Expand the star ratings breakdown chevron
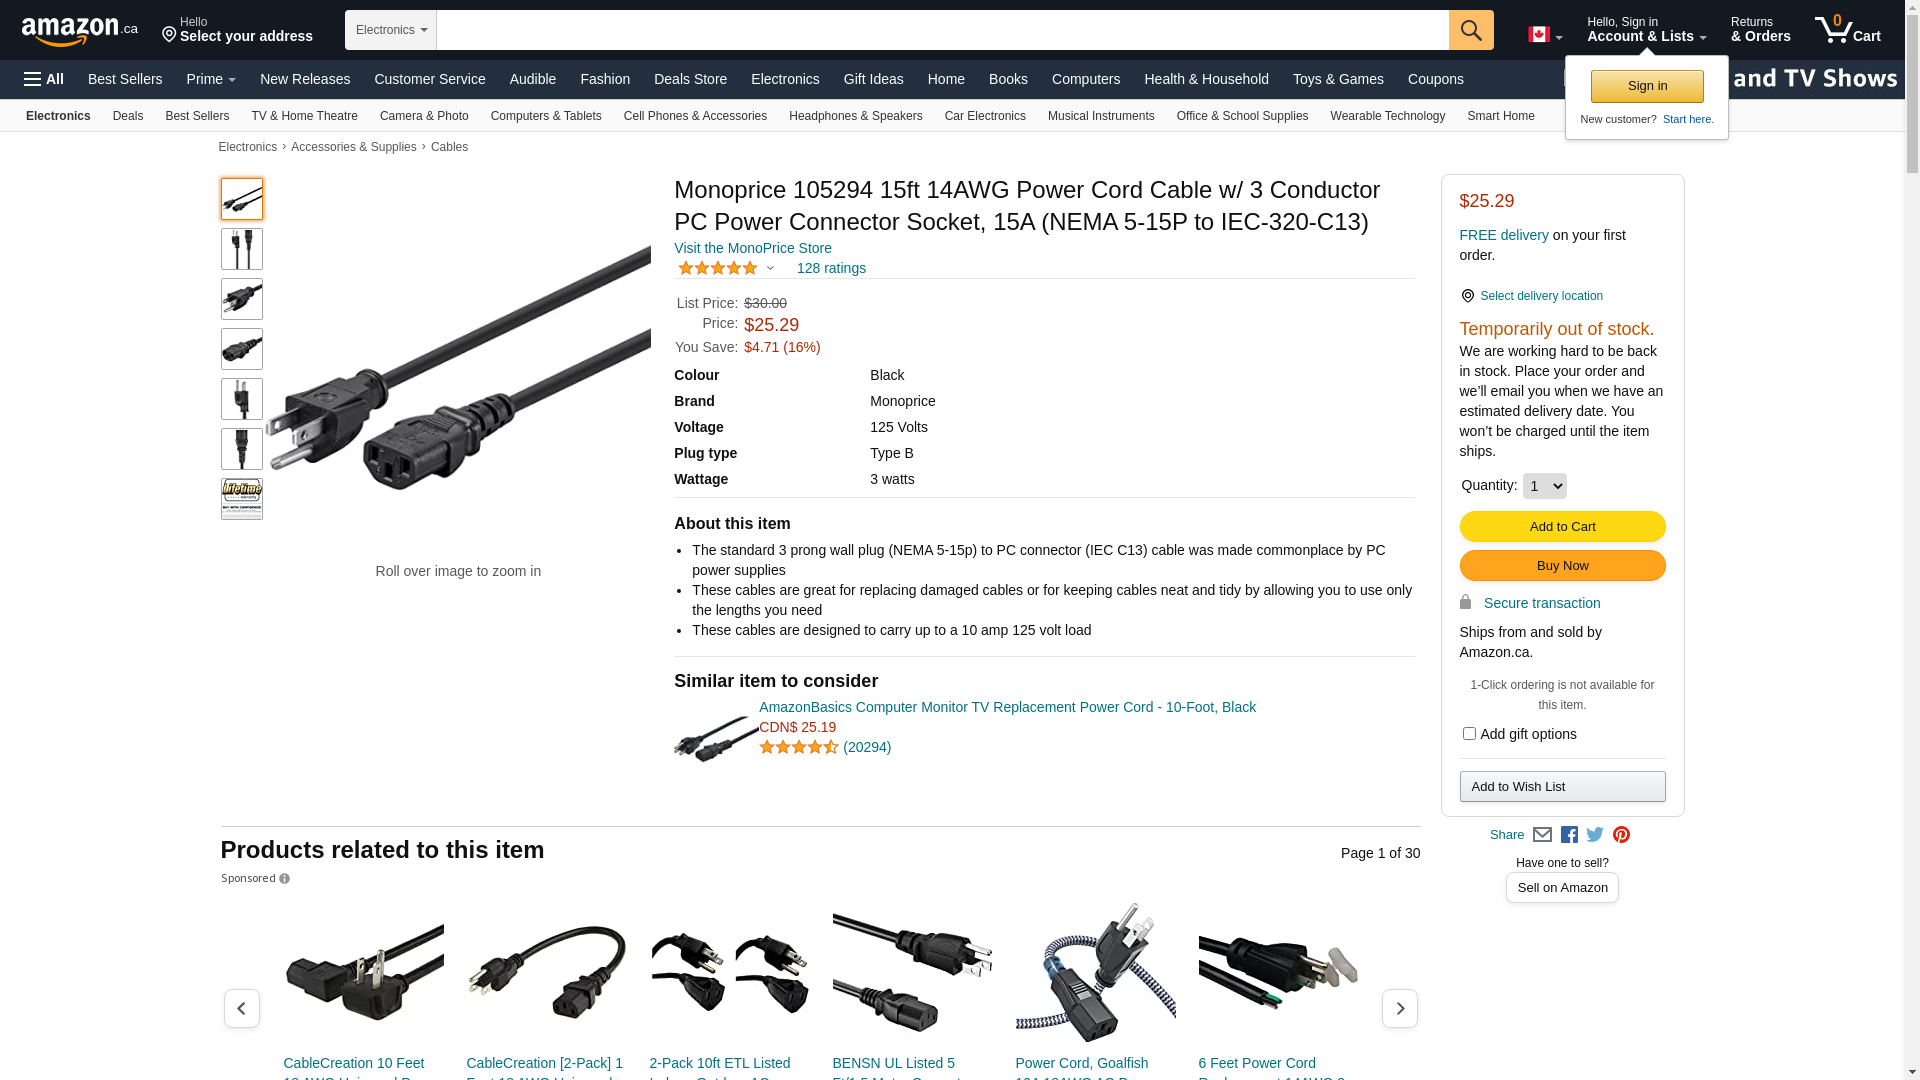This screenshot has width=1920, height=1080. click(770, 268)
